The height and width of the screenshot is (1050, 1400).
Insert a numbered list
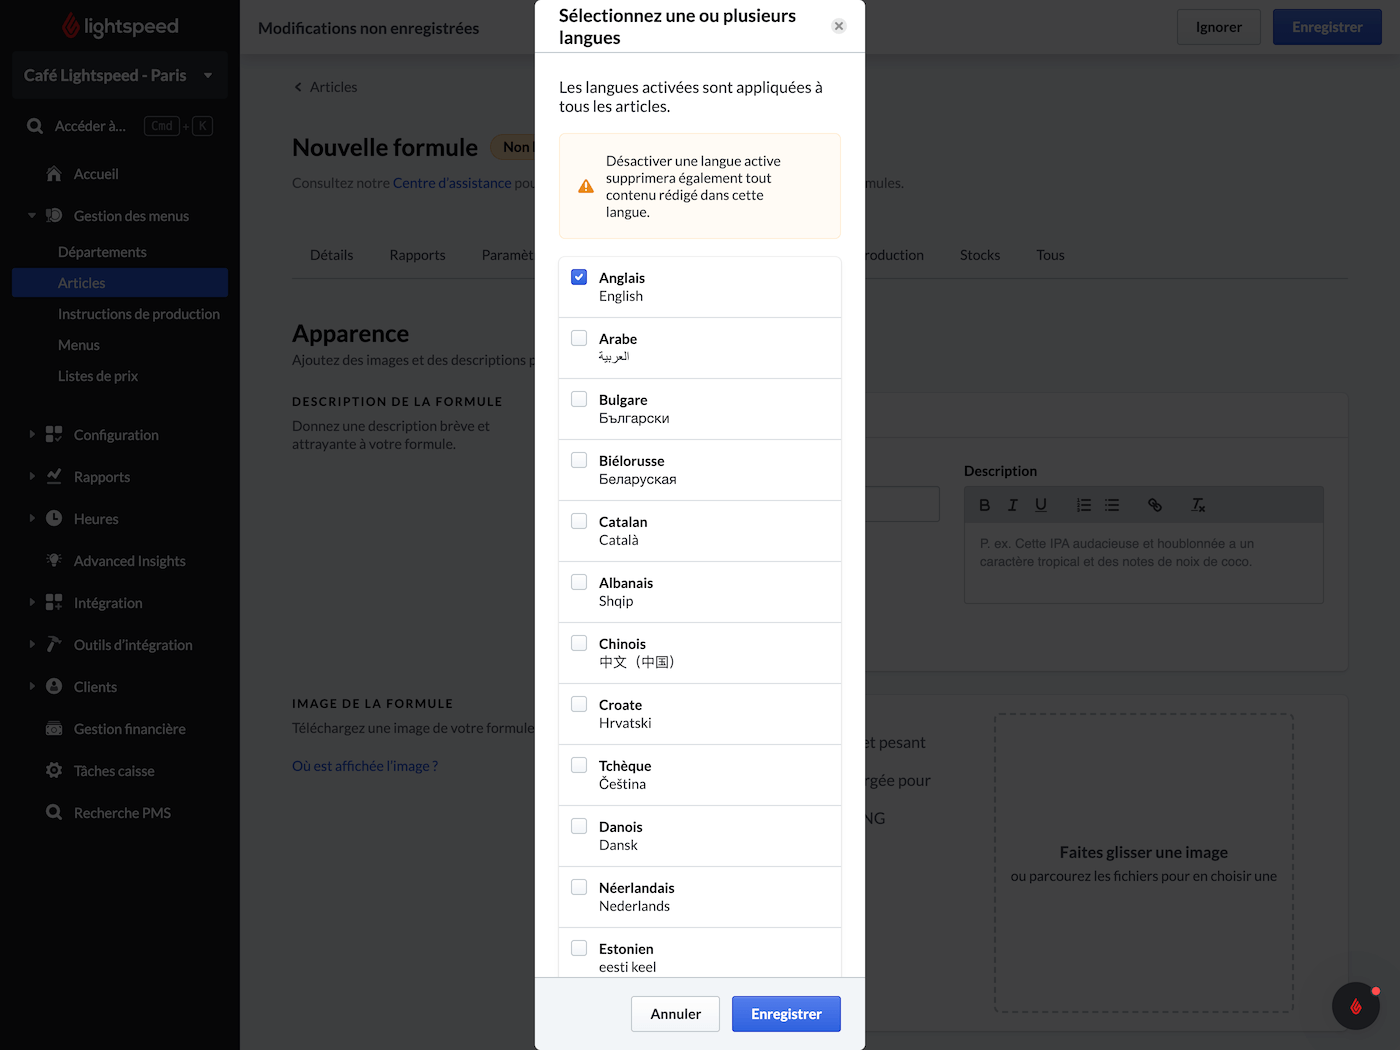point(1083,505)
